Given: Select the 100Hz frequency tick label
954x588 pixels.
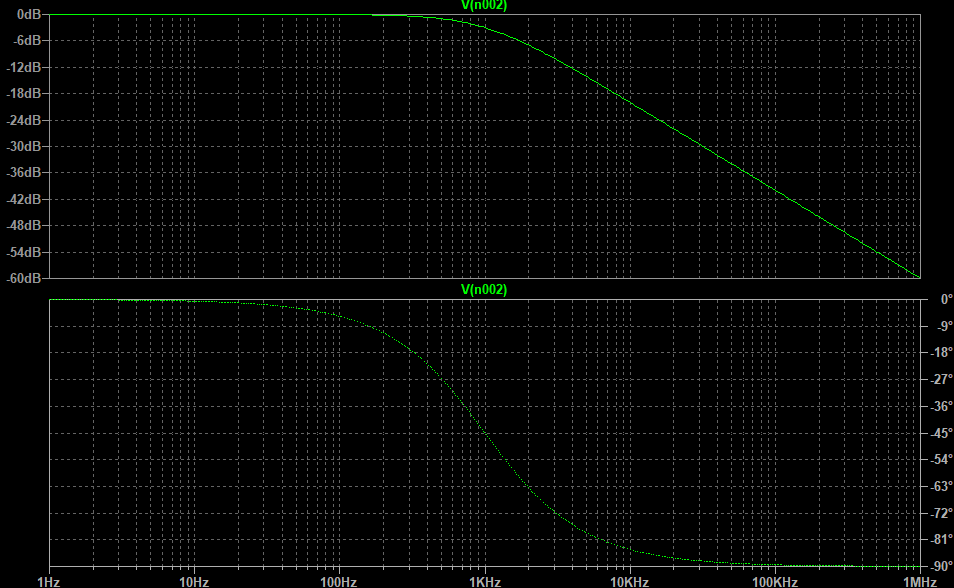Looking at the screenshot, I should (339, 581).
